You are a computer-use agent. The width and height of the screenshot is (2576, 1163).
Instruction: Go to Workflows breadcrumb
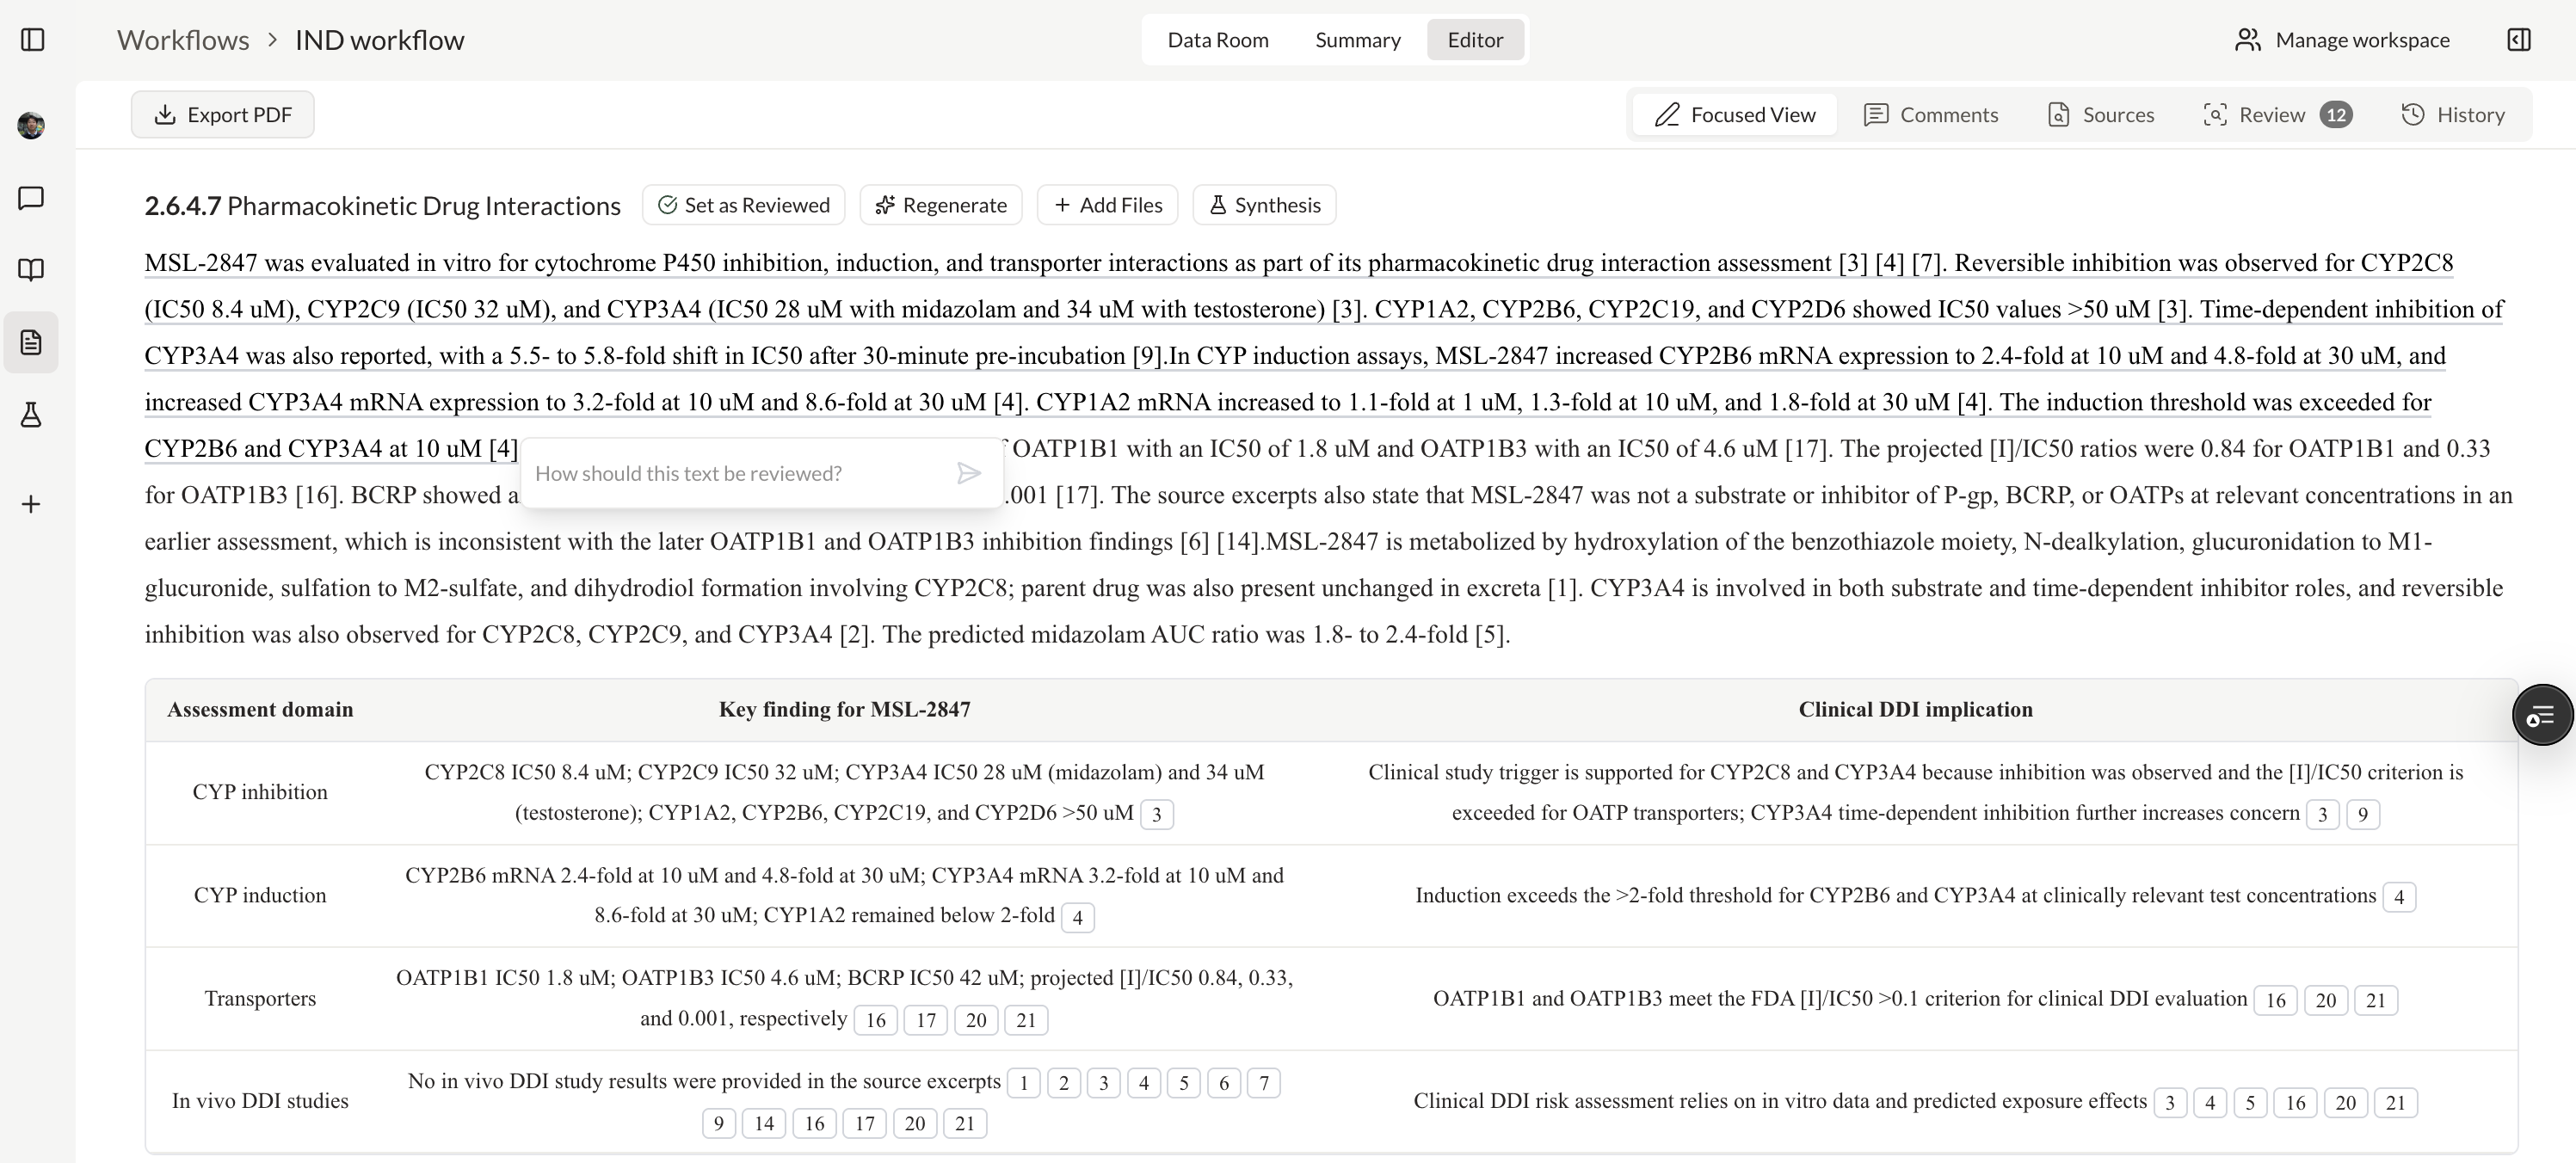pyautogui.click(x=183, y=40)
